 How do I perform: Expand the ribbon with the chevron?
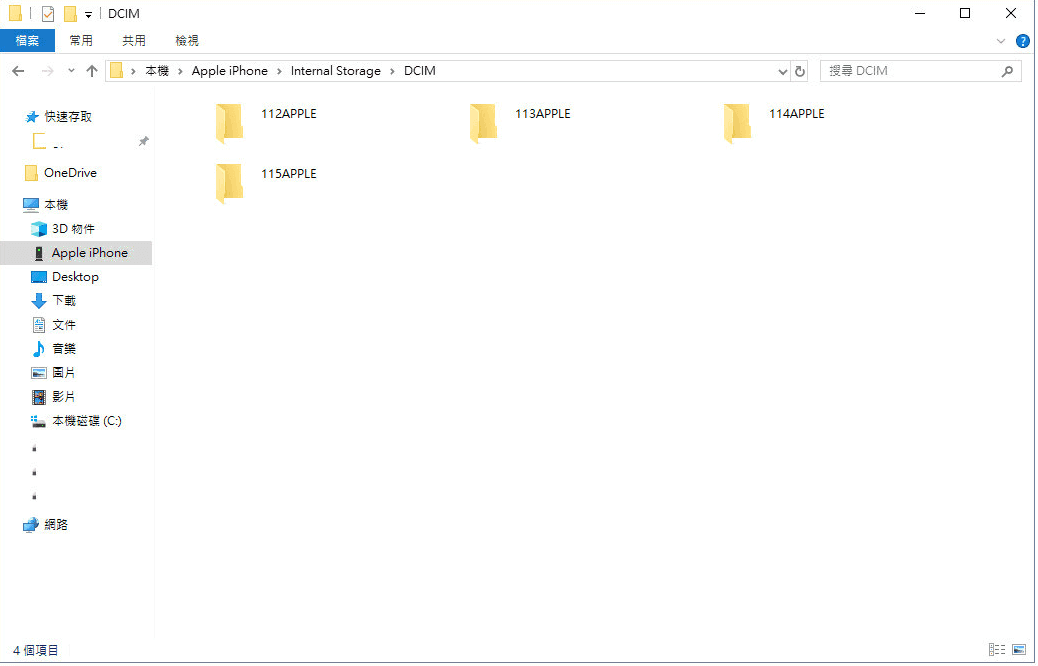tap(1001, 41)
